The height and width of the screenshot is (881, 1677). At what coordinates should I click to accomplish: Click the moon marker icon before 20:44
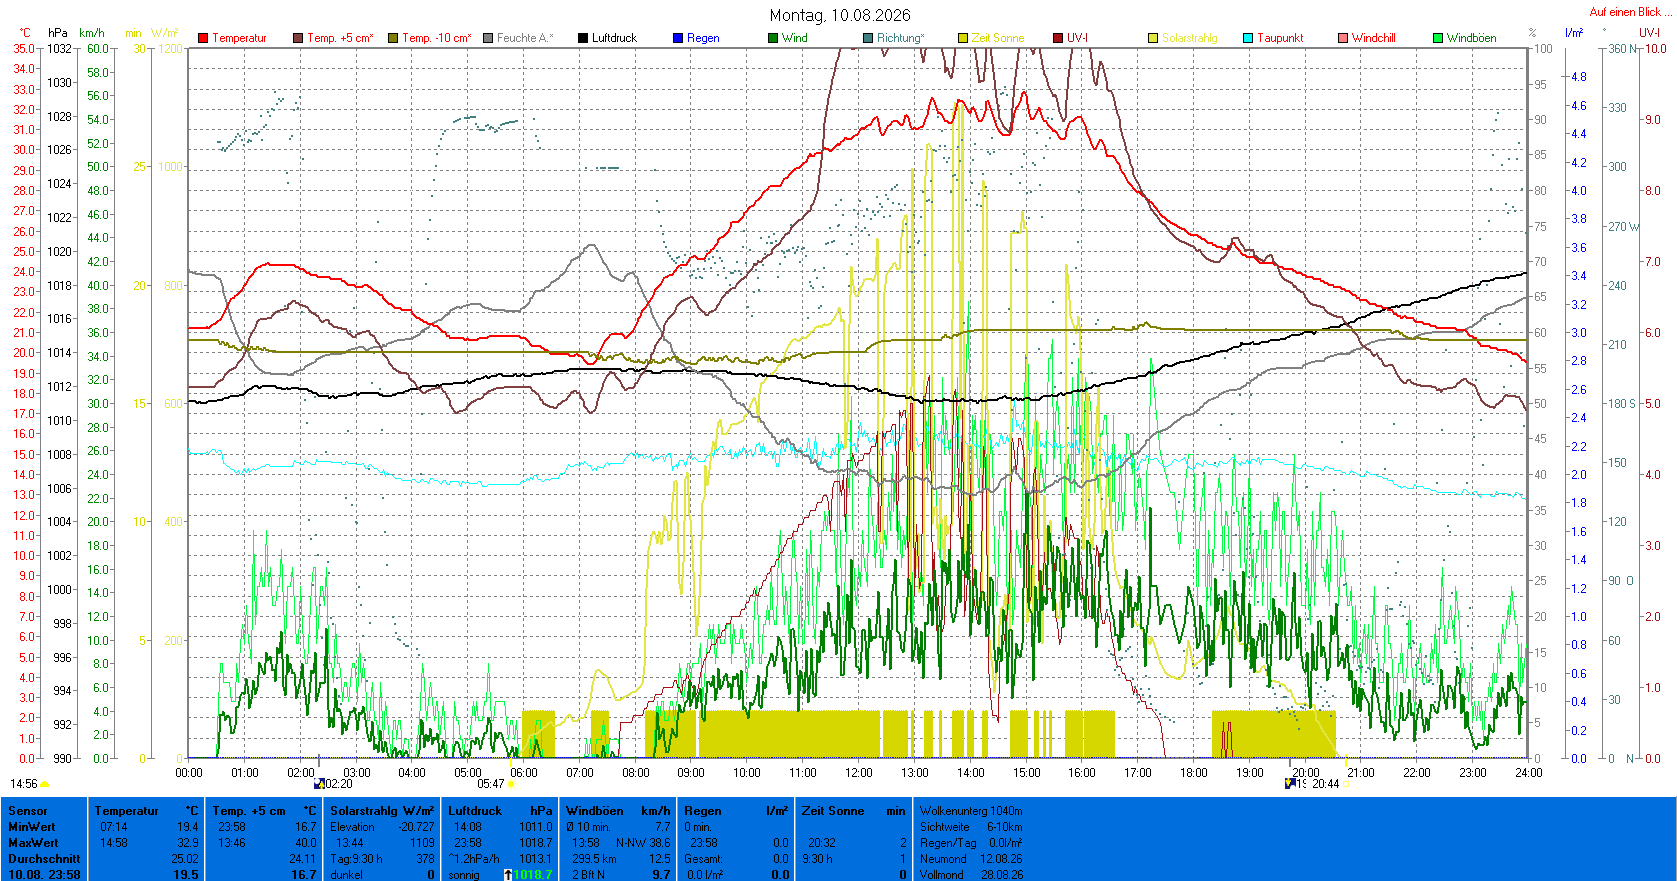click(1290, 784)
